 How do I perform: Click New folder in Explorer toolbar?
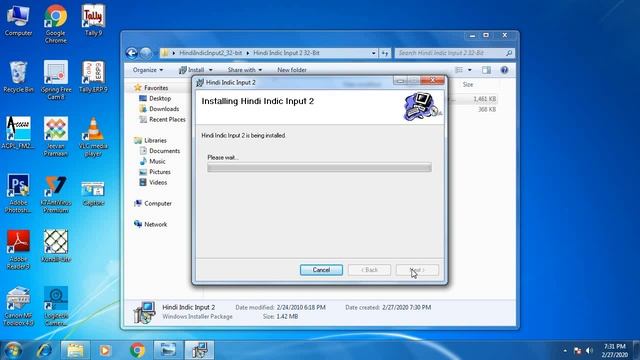coord(292,70)
